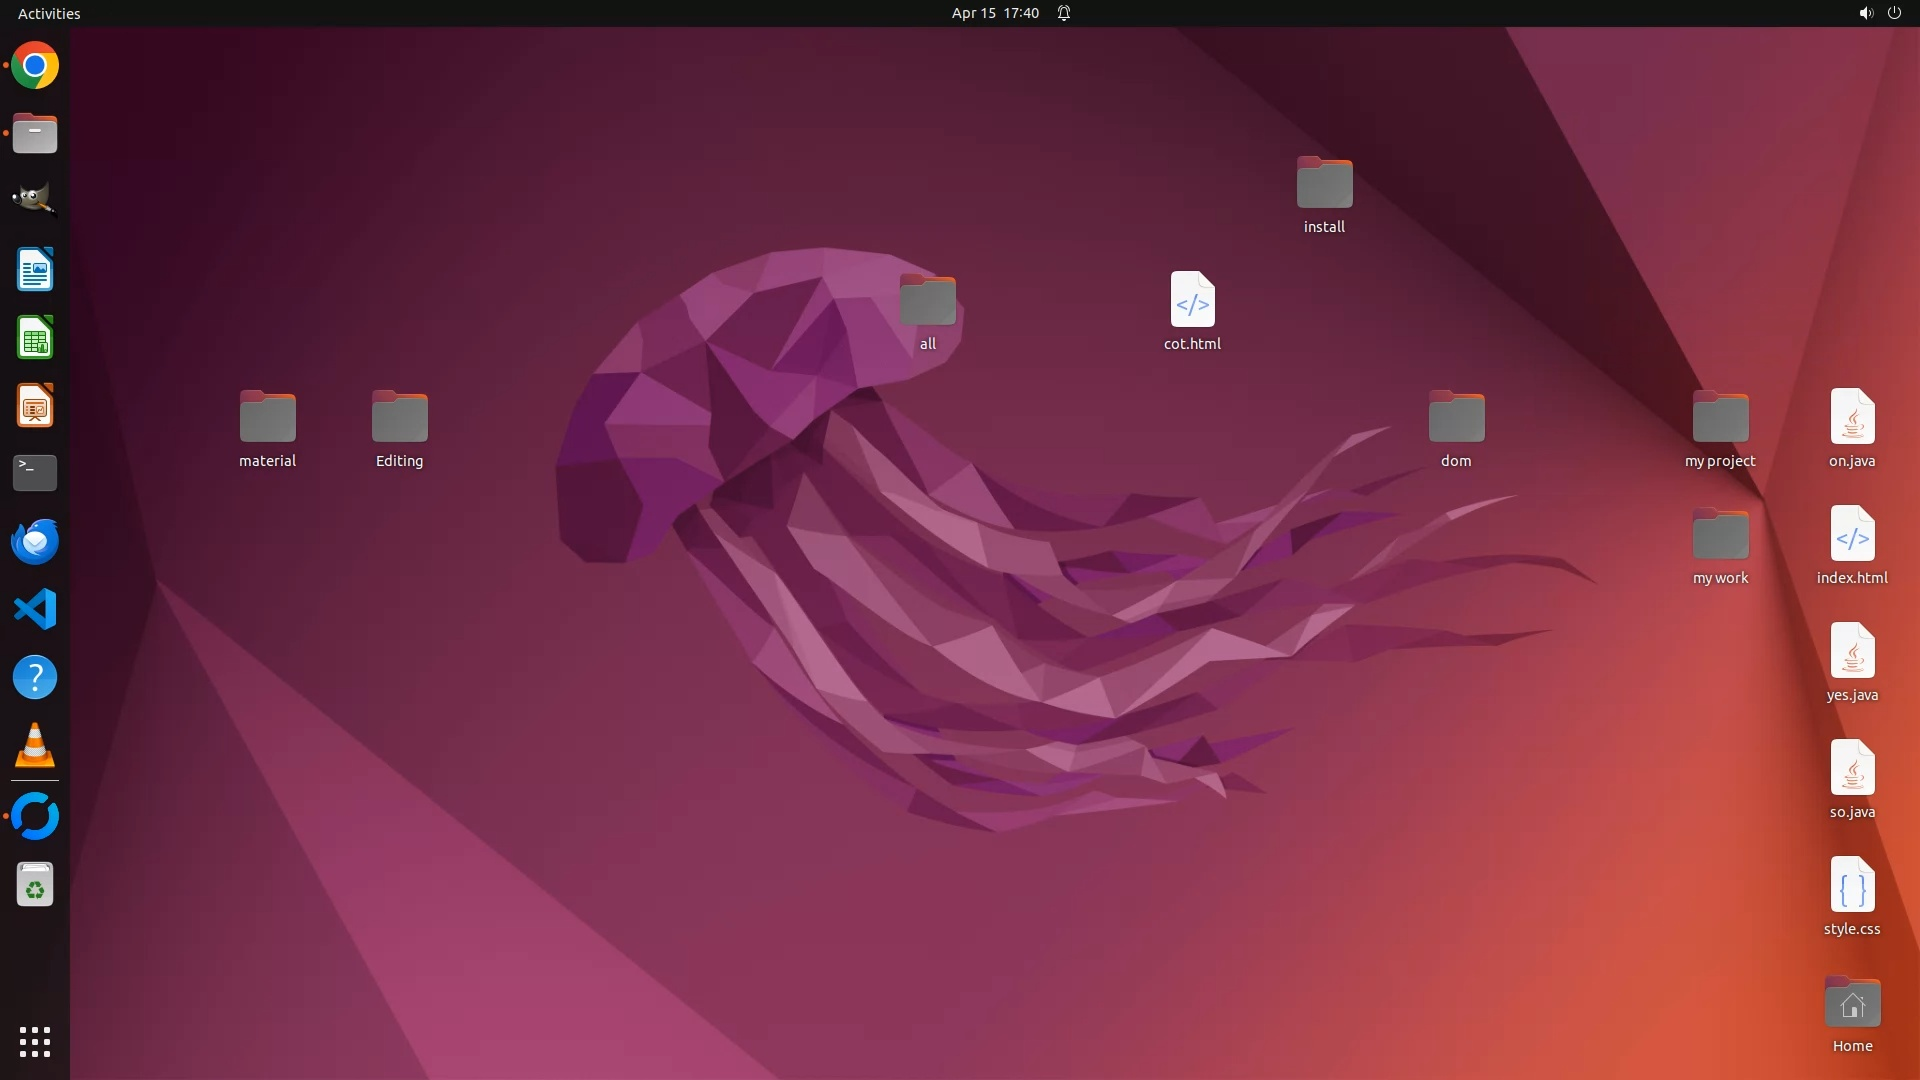The width and height of the screenshot is (1920, 1080).
Task: Click the Help question mark icon
Action: [x=35, y=678]
